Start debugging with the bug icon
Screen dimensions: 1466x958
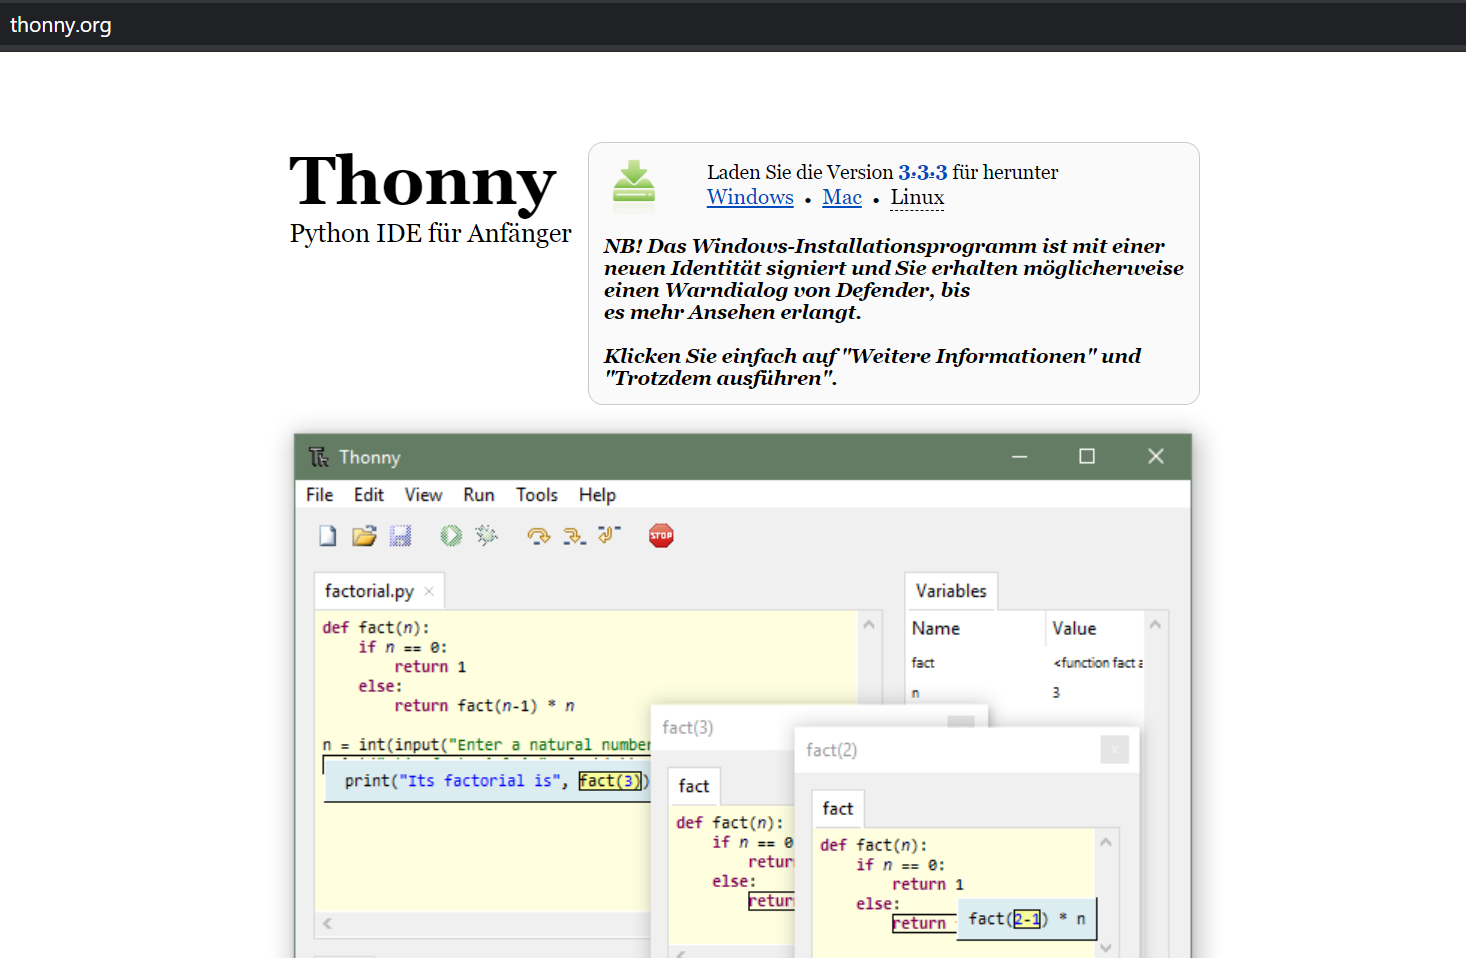487,536
